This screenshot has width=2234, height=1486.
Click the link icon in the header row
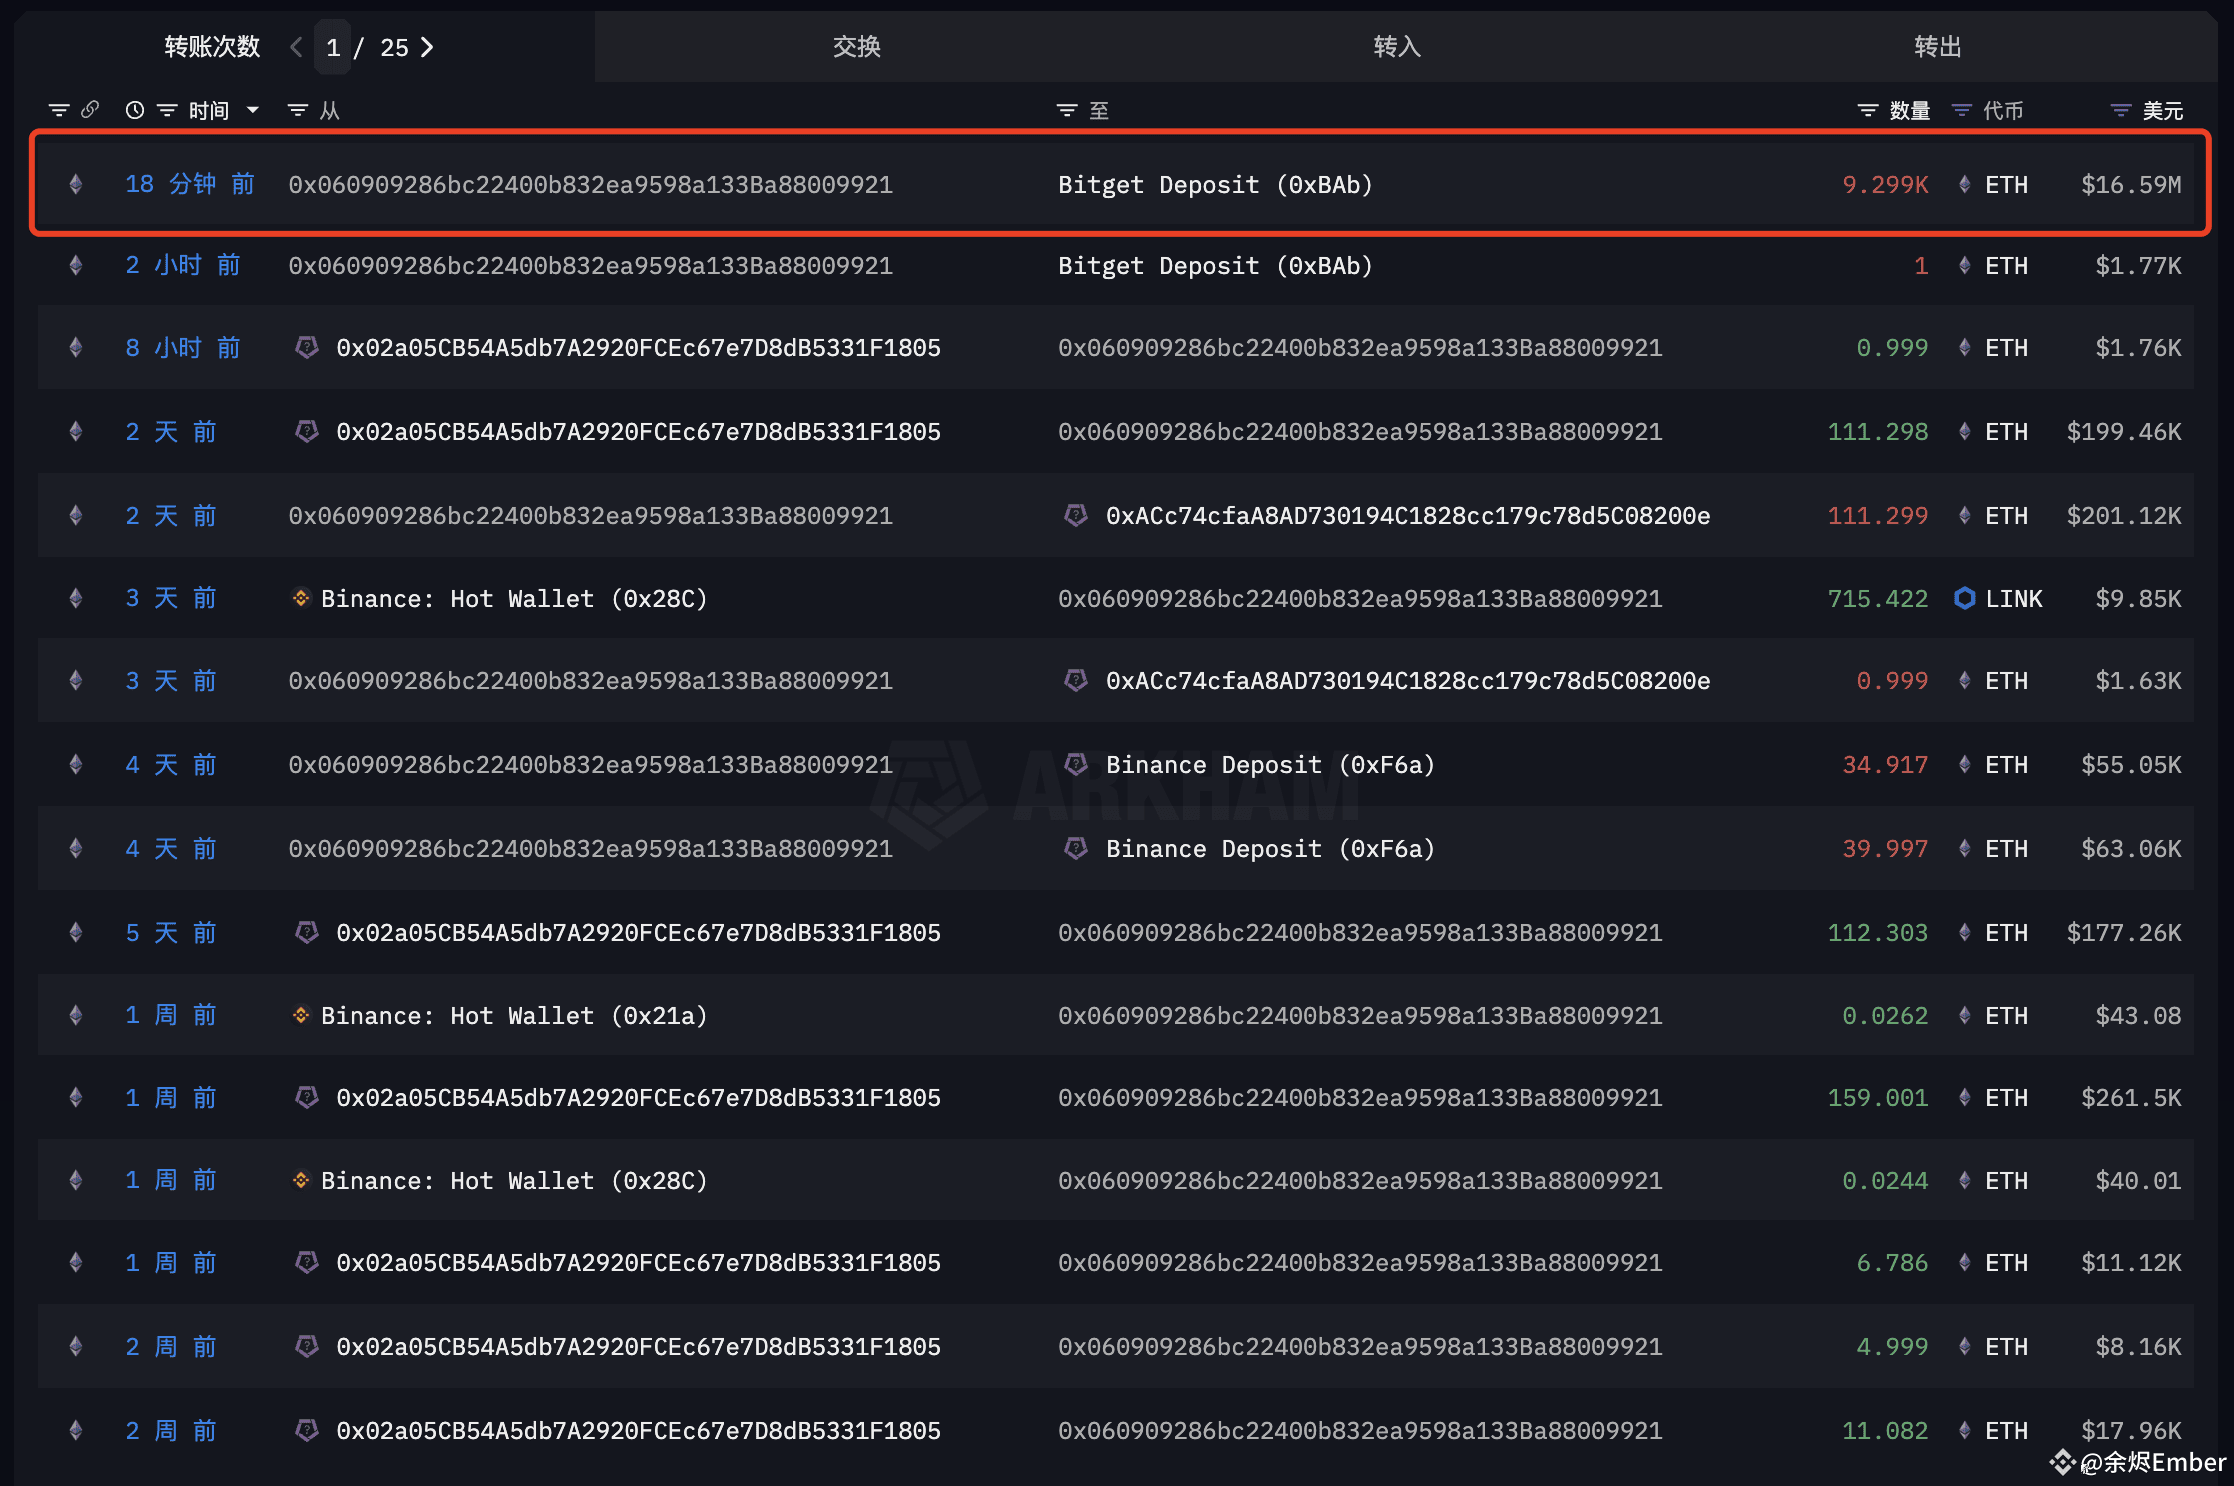[x=91, y=110]
